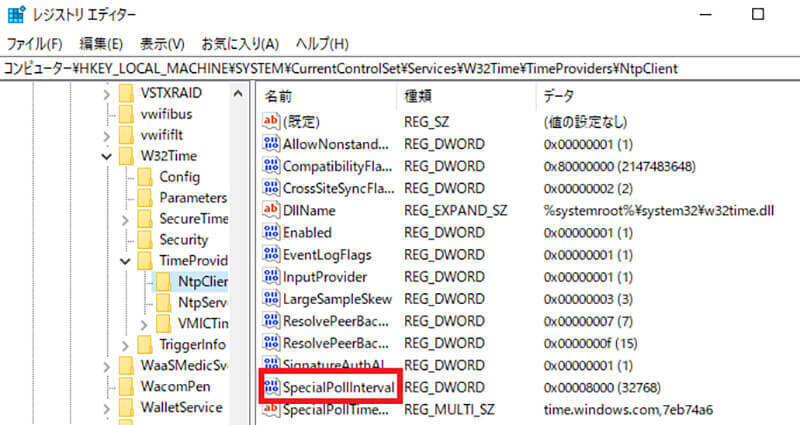Select the LargeSampleSkew value name

(337, 299)
